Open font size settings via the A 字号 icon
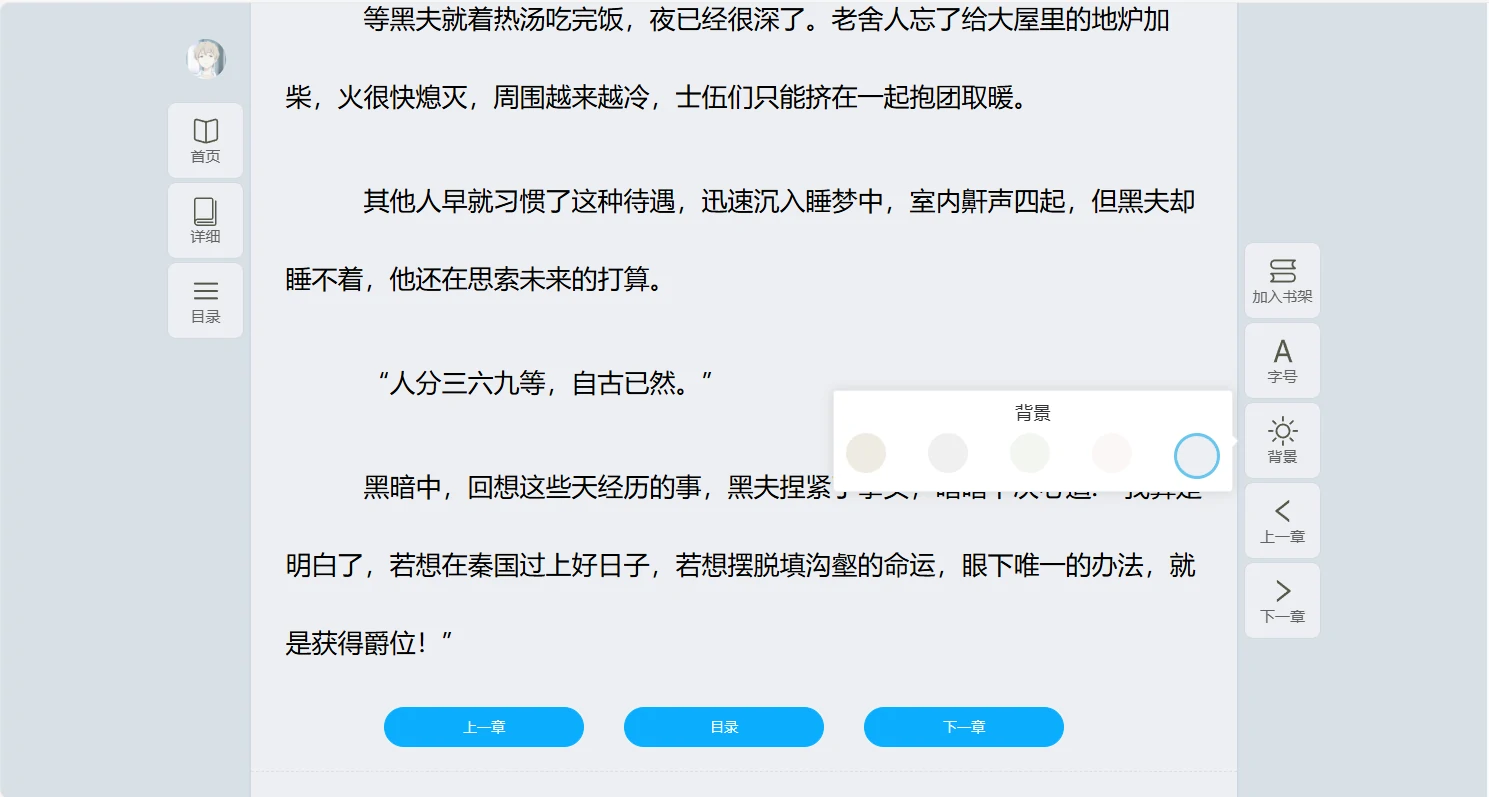The image size is (1489, 797). coord(1282,360)
